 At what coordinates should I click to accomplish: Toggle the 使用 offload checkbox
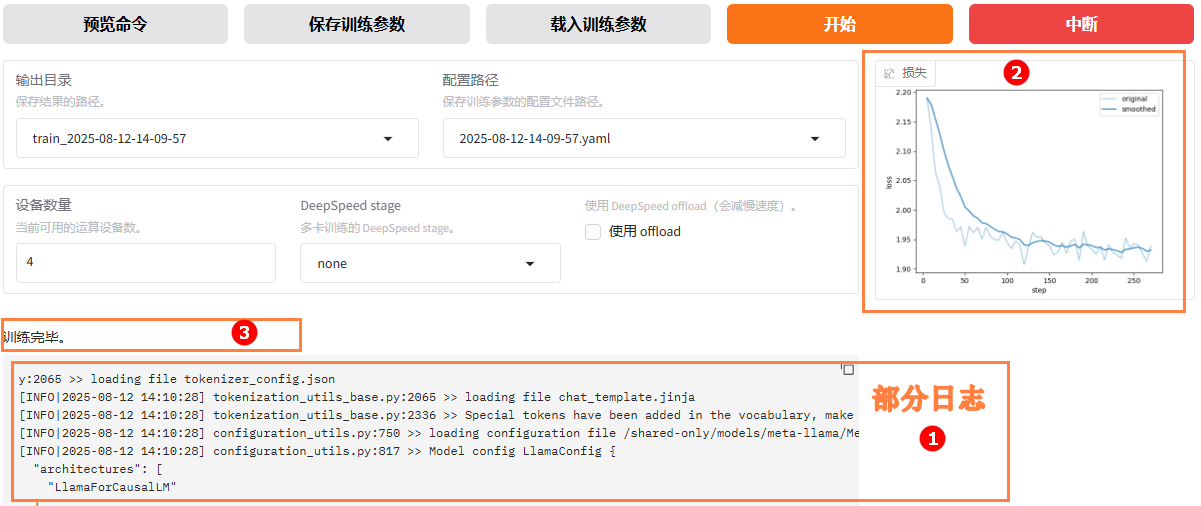point(593,232)
